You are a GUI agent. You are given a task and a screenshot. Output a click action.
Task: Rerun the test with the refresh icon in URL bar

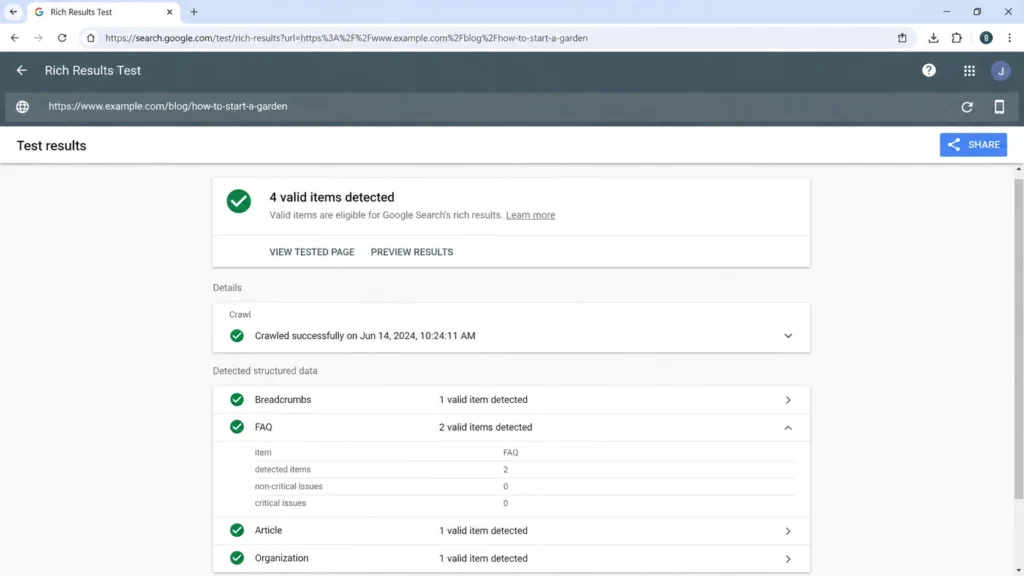[967, 106]
